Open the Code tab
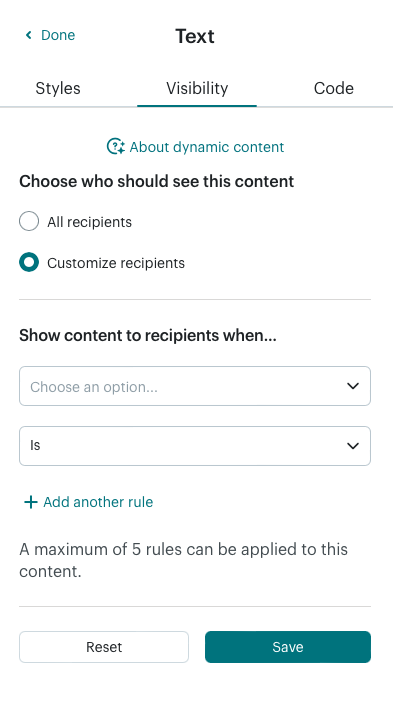Screen dimensions: 393x711 (334, 88)
